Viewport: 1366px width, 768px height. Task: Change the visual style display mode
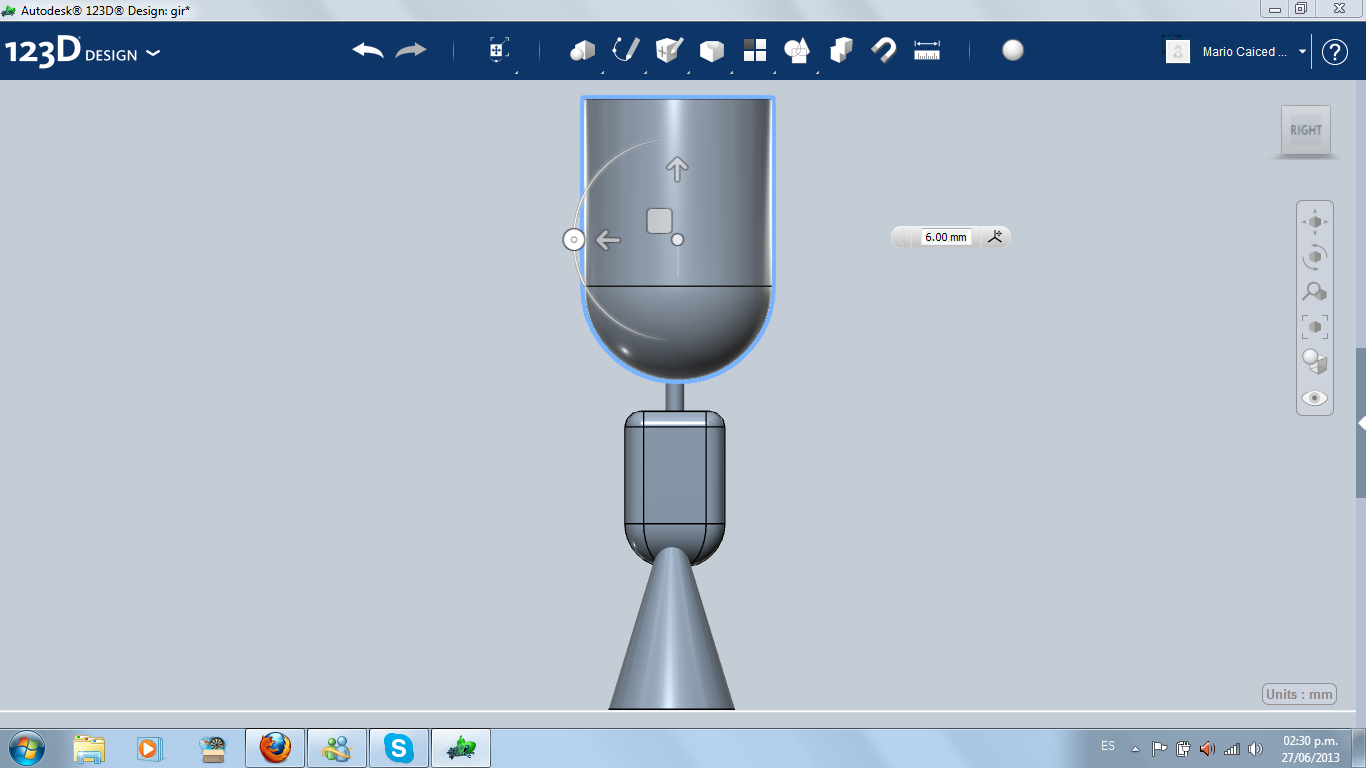coord(1315,362)
